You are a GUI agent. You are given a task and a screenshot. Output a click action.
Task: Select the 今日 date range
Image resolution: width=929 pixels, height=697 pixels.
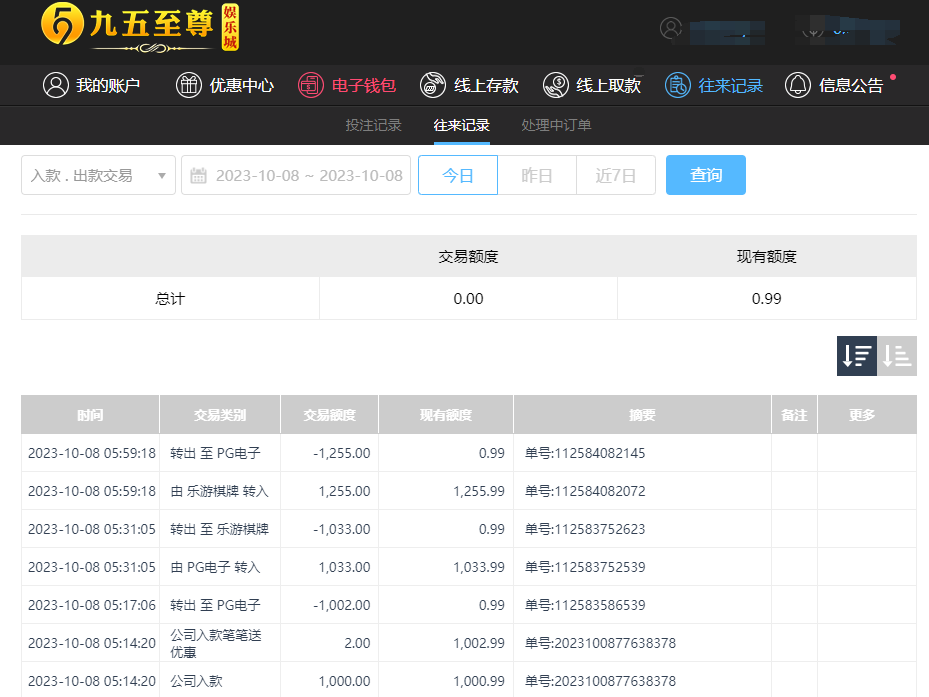[457, 175]
